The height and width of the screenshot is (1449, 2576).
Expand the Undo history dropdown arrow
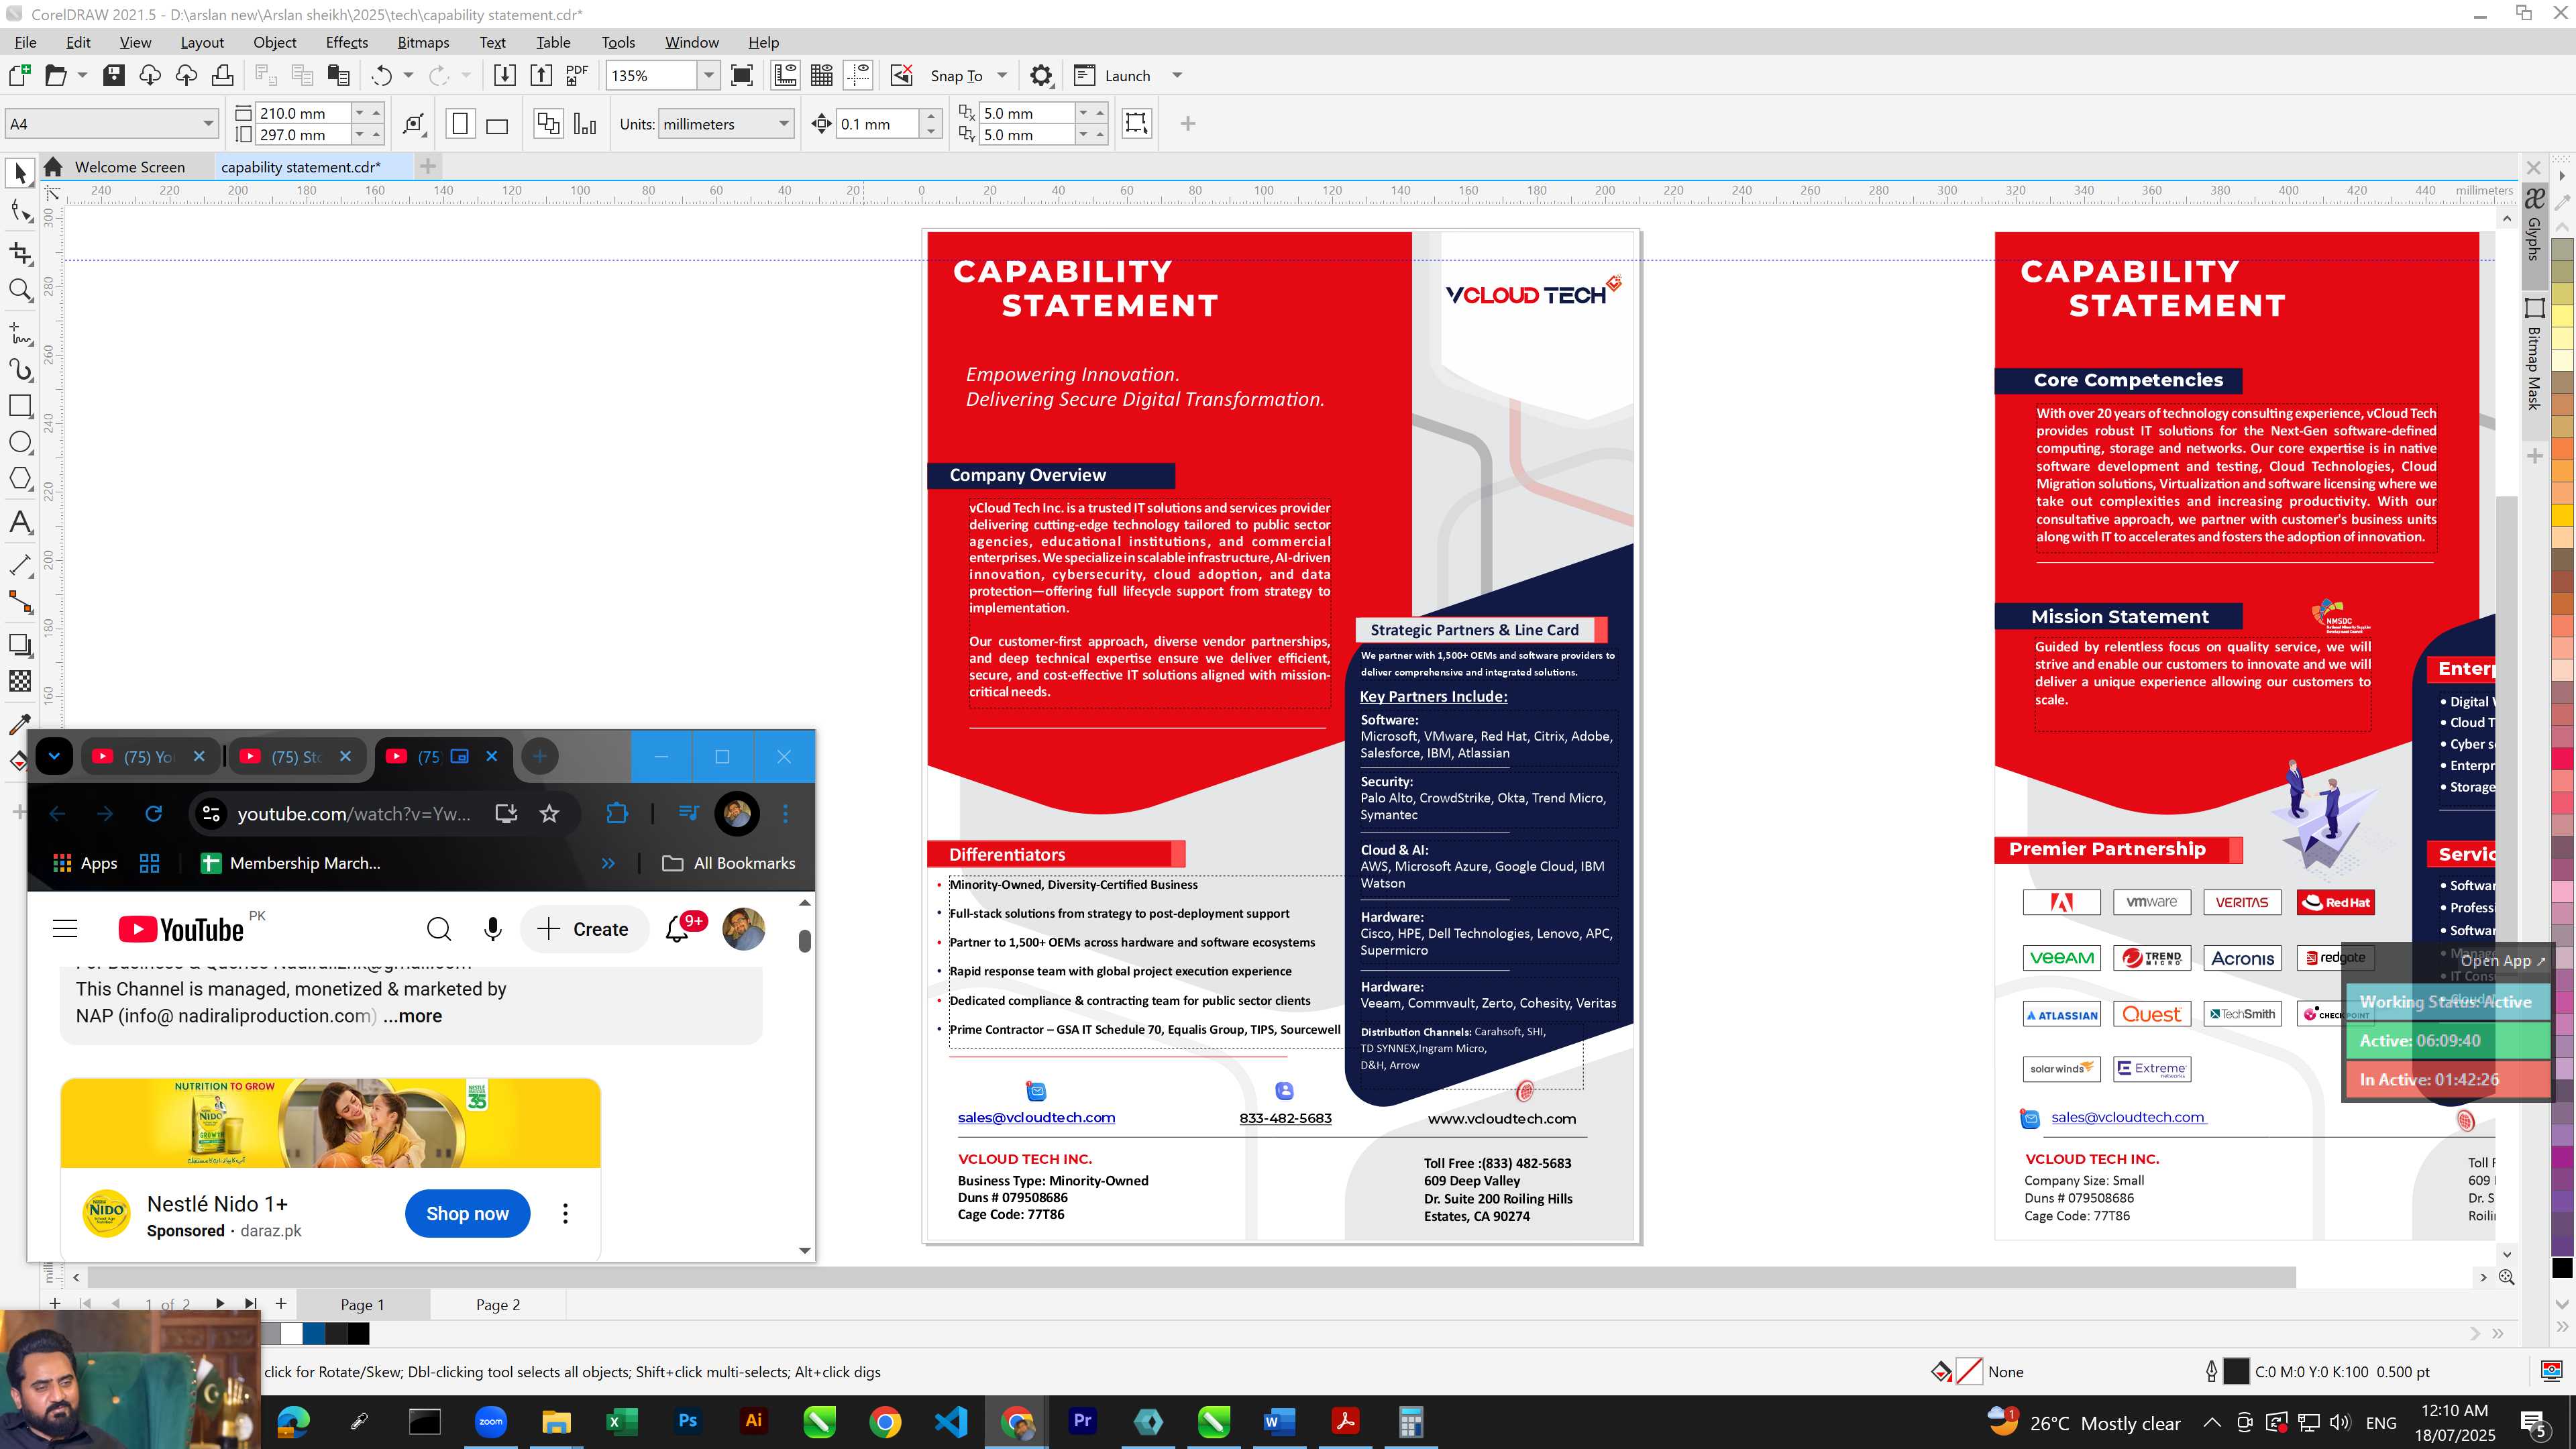click(x=408, y=75)
